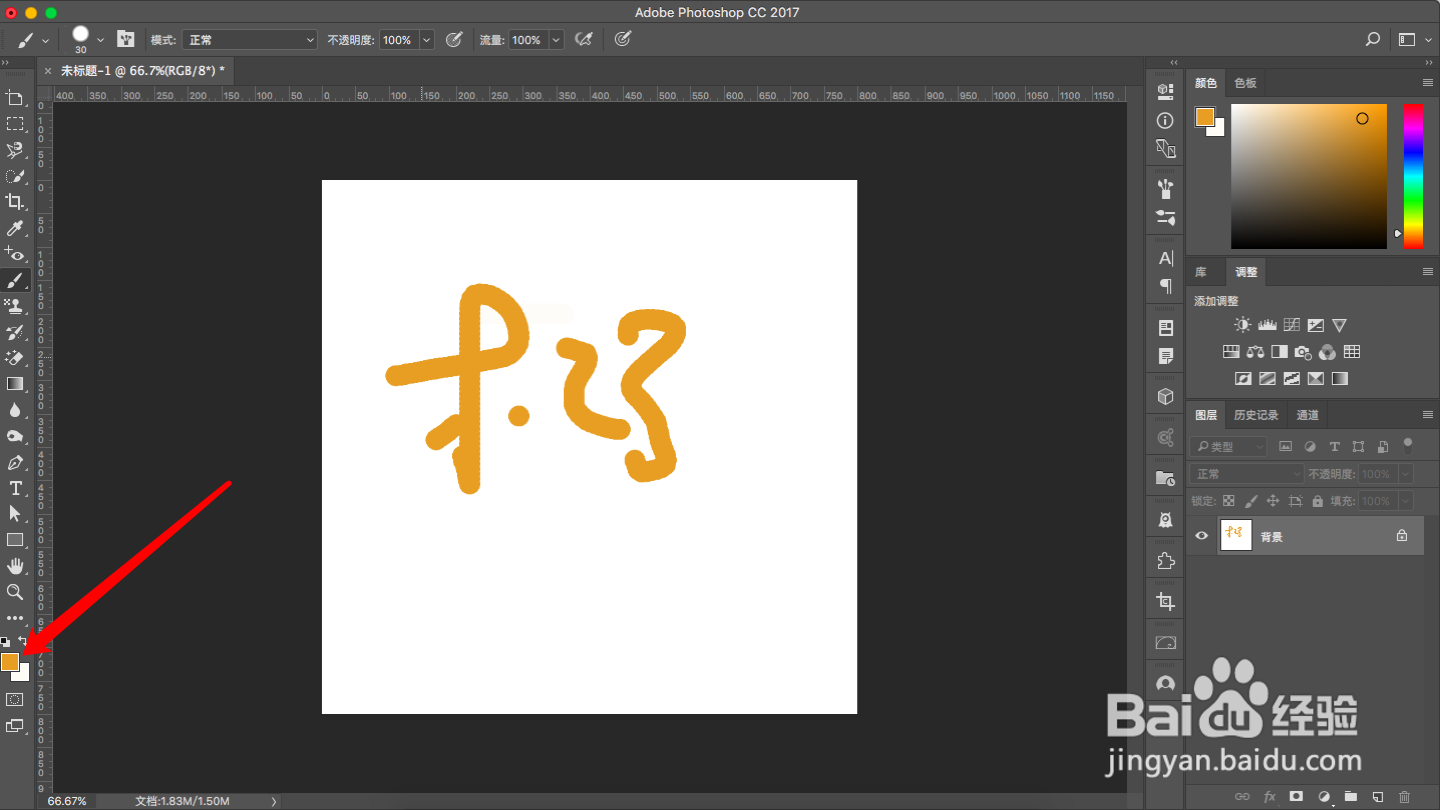Create a new group folder button

[x=1350, y=797]
